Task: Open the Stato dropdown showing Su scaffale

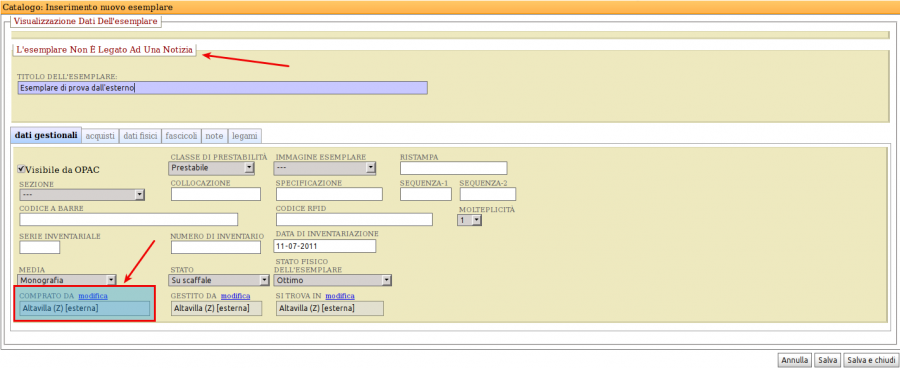Action: [x=219, y=280]
